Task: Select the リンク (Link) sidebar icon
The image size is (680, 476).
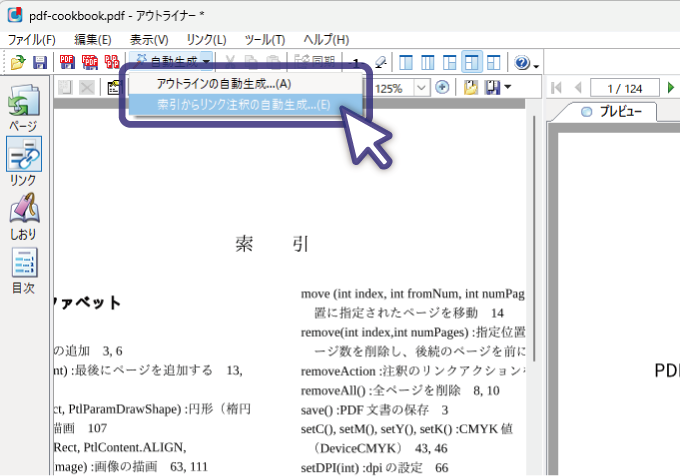Action: [23, 161]
